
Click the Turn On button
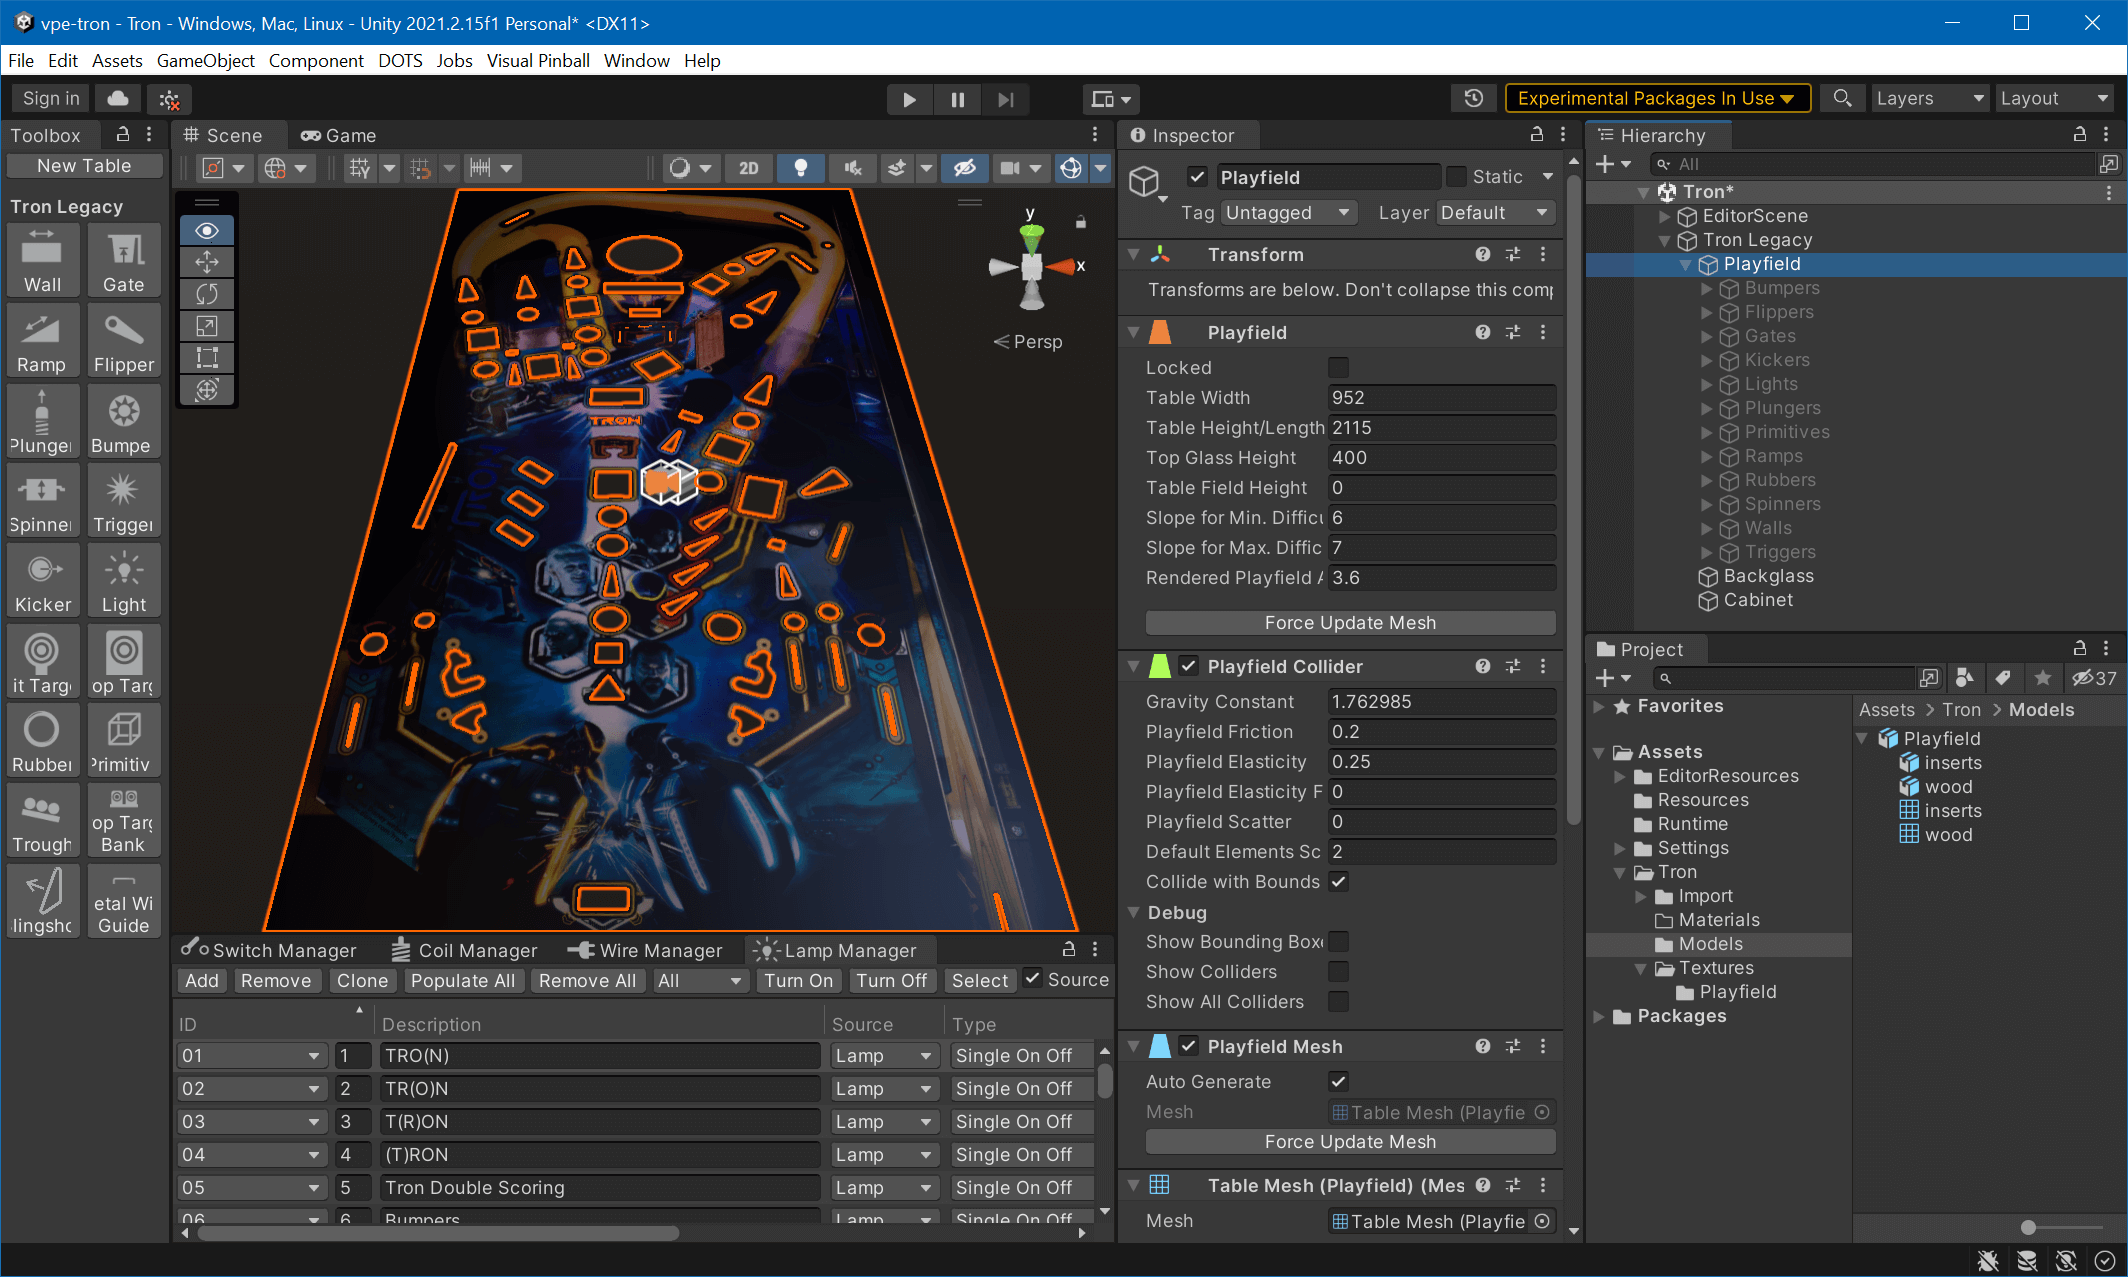[798, 981]
